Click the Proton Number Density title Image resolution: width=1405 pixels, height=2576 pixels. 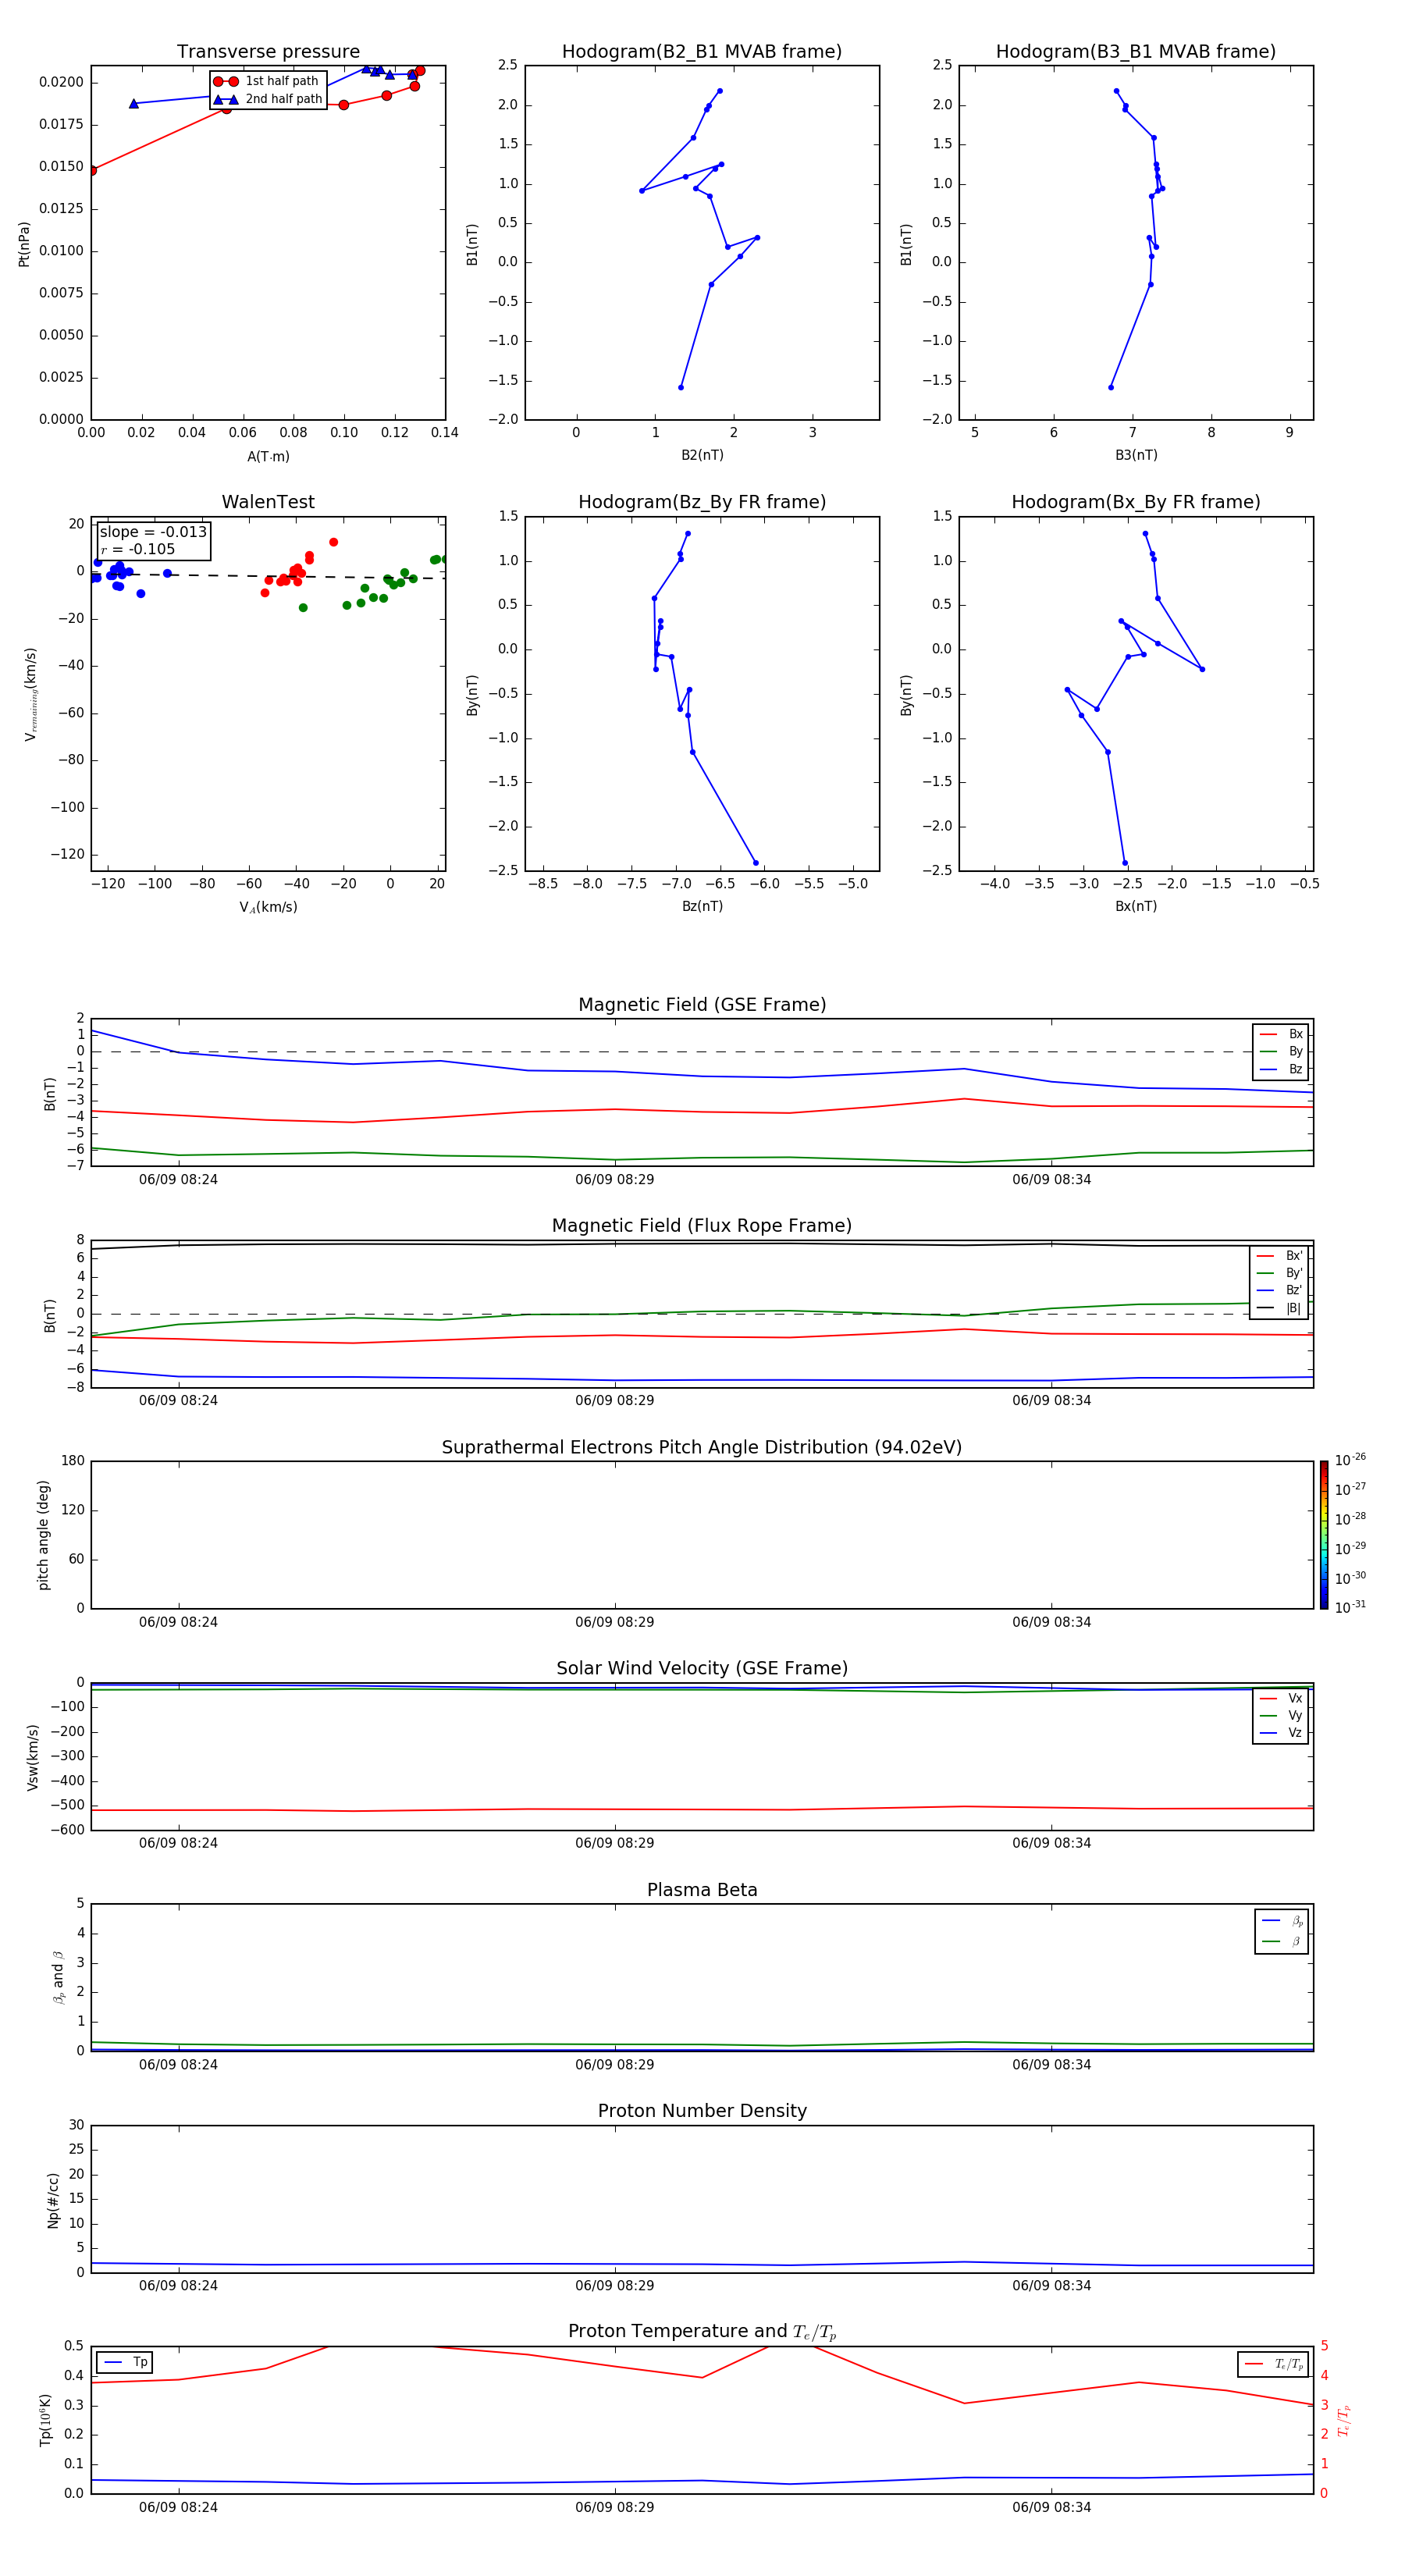(x=702, y=2111)
